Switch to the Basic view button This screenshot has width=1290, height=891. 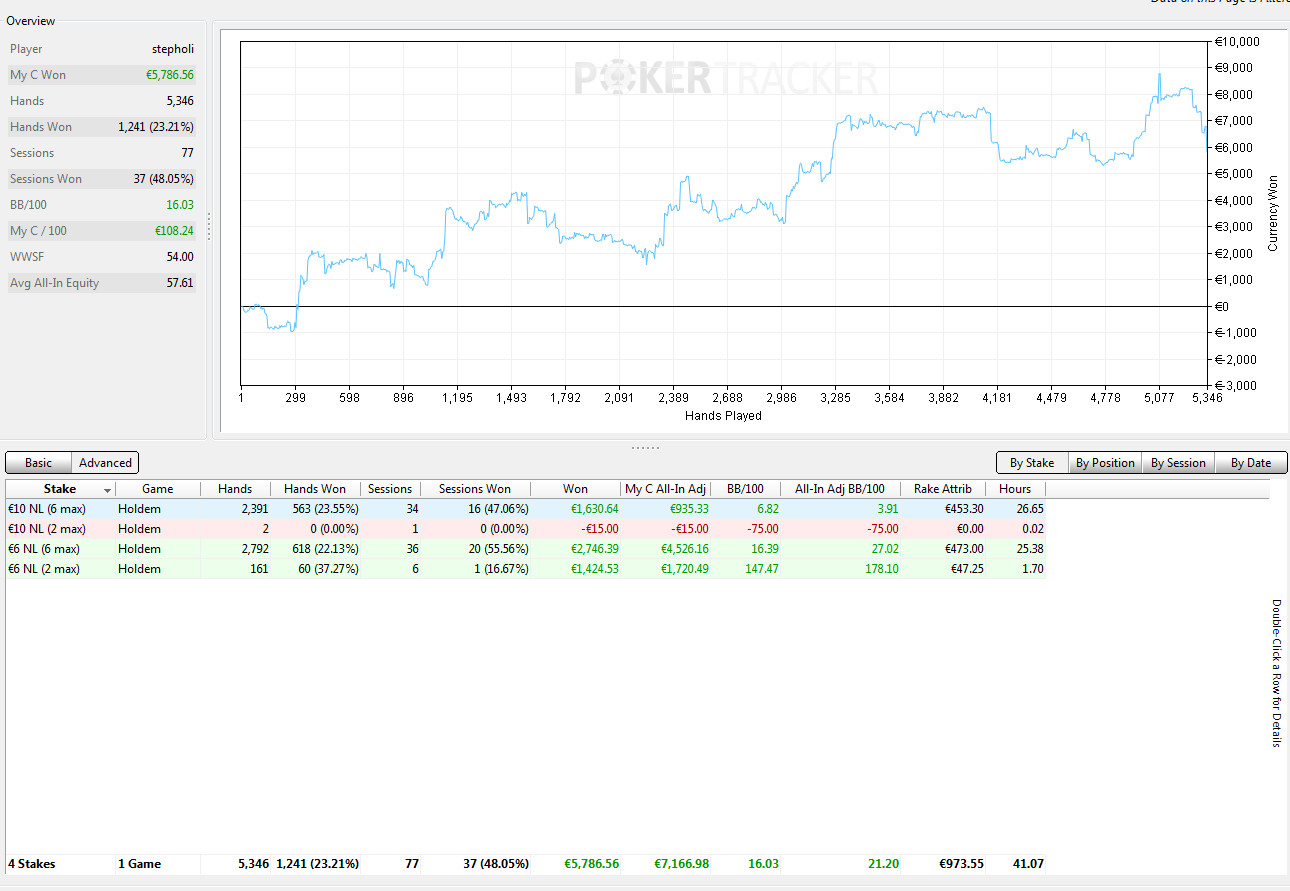click(x=39, y=463)
